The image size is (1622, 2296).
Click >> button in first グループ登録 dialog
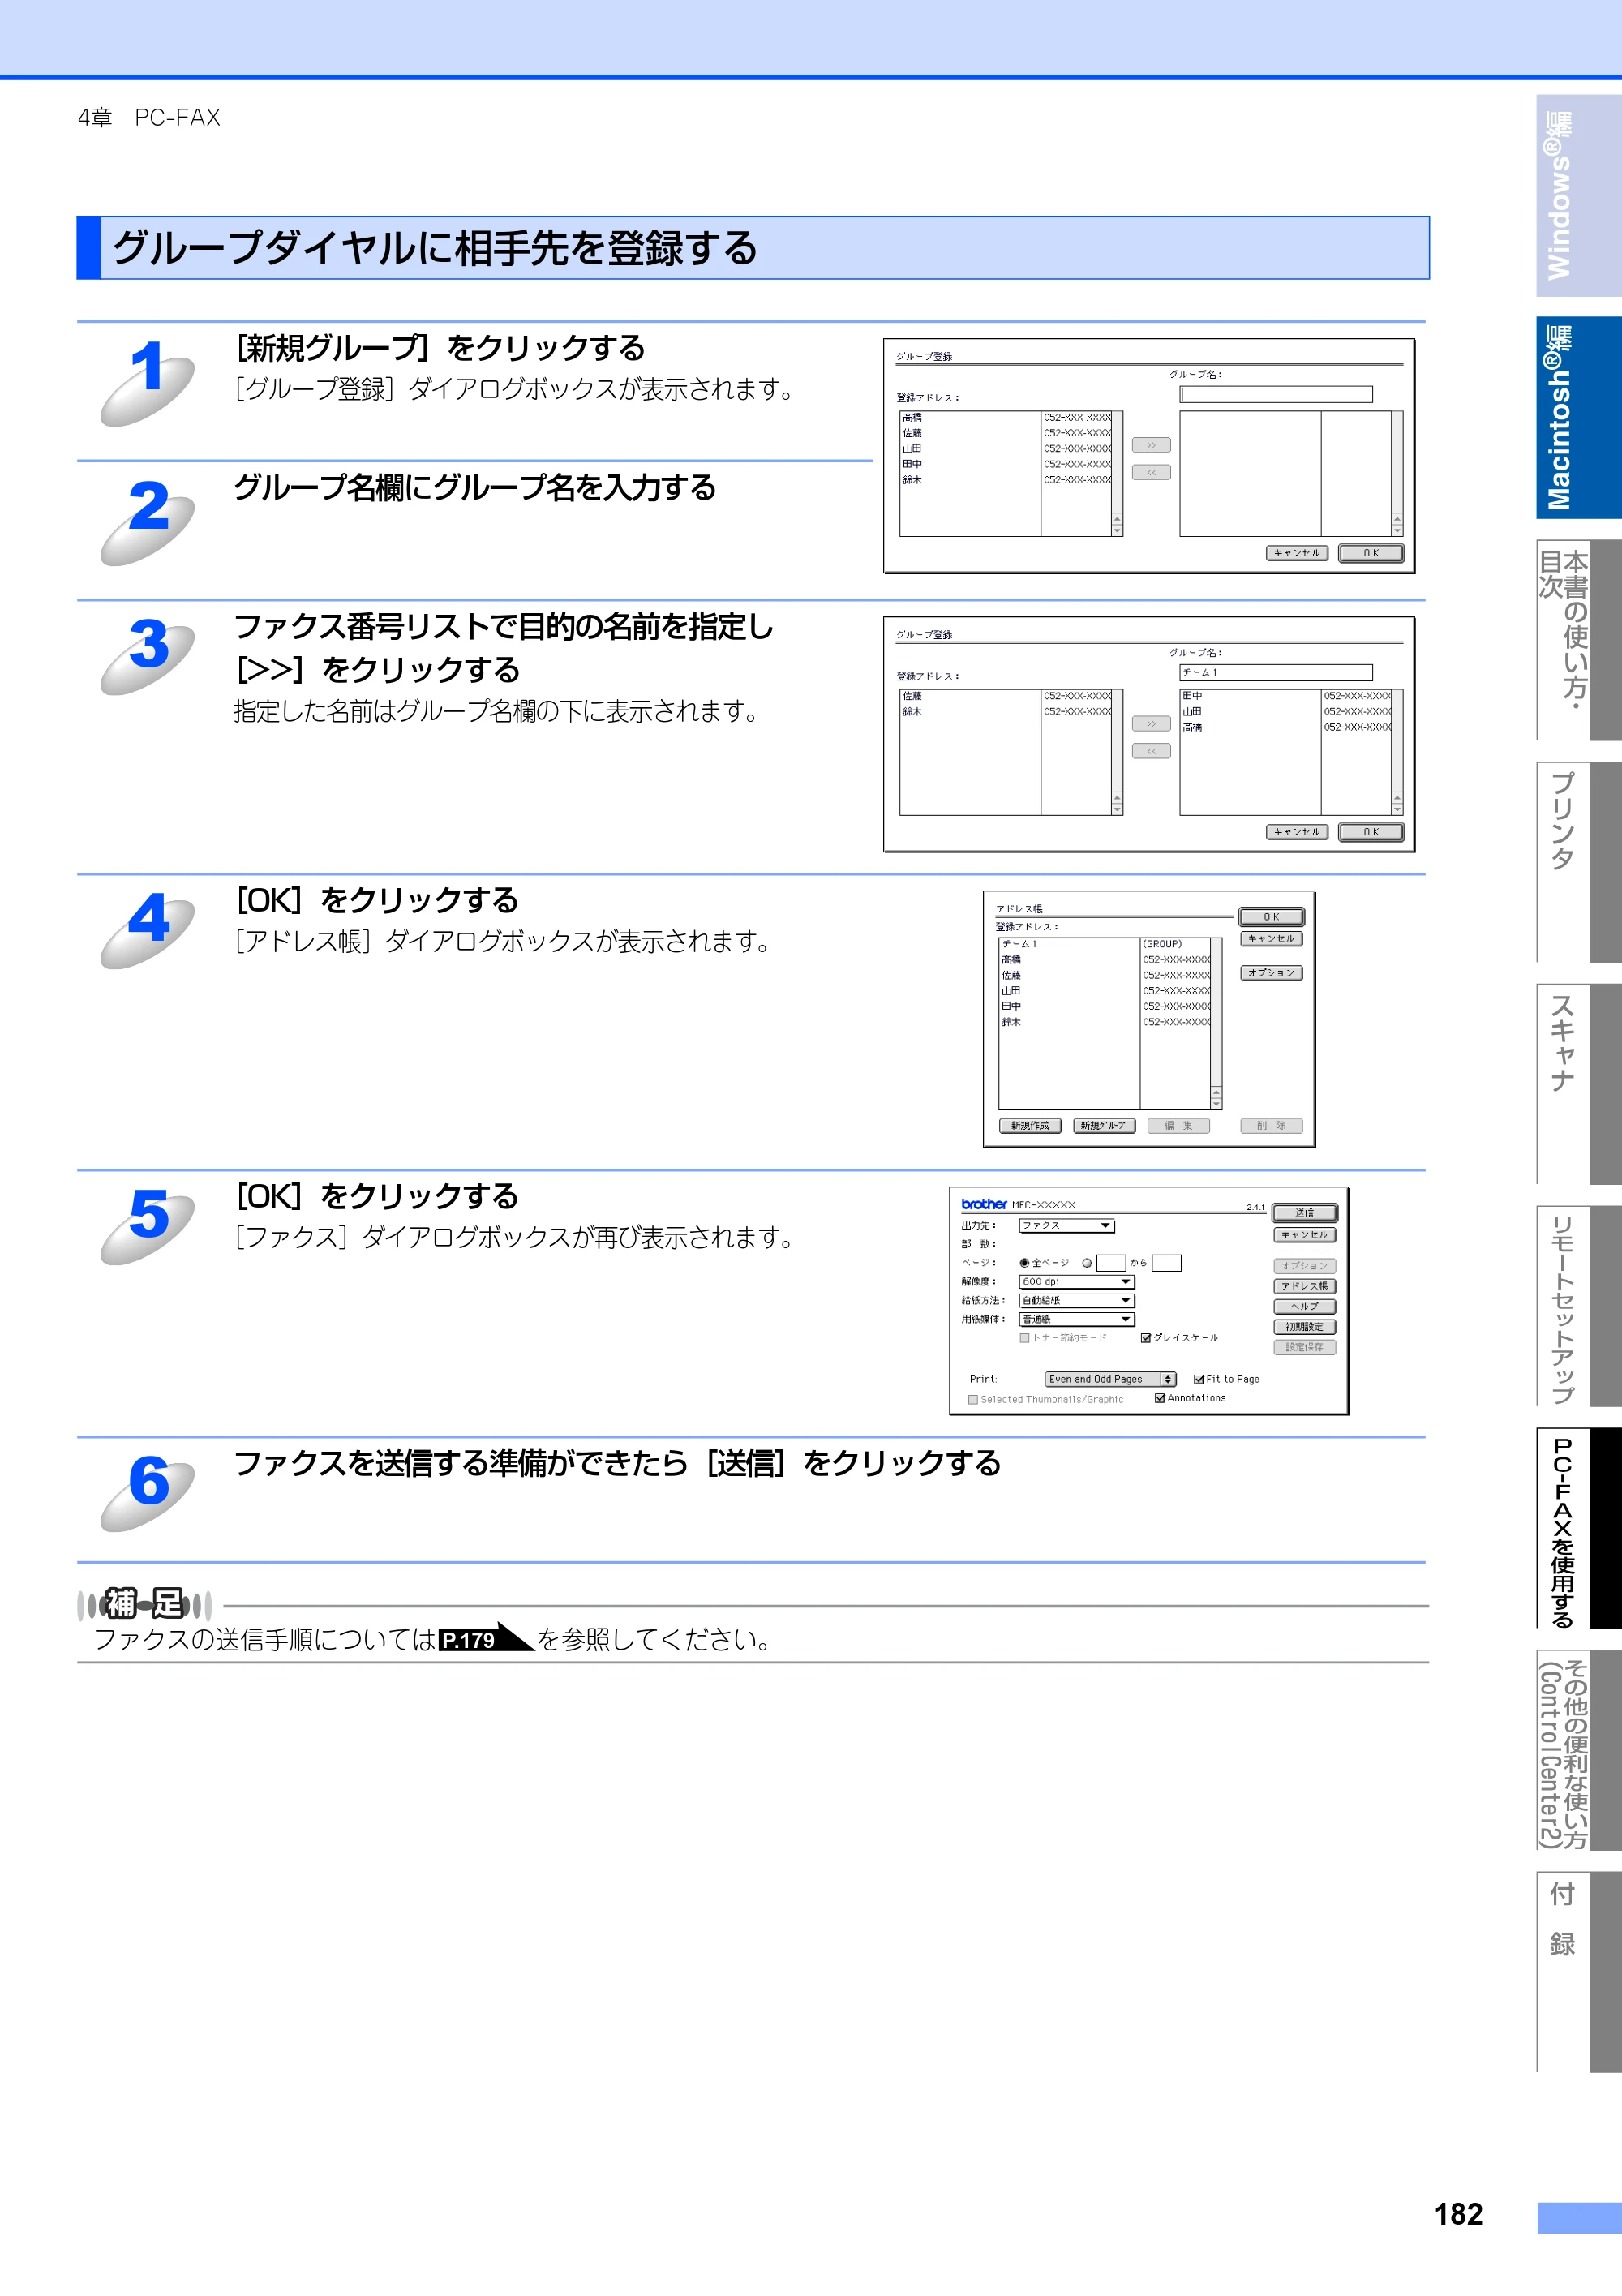tap(1151, 445)
